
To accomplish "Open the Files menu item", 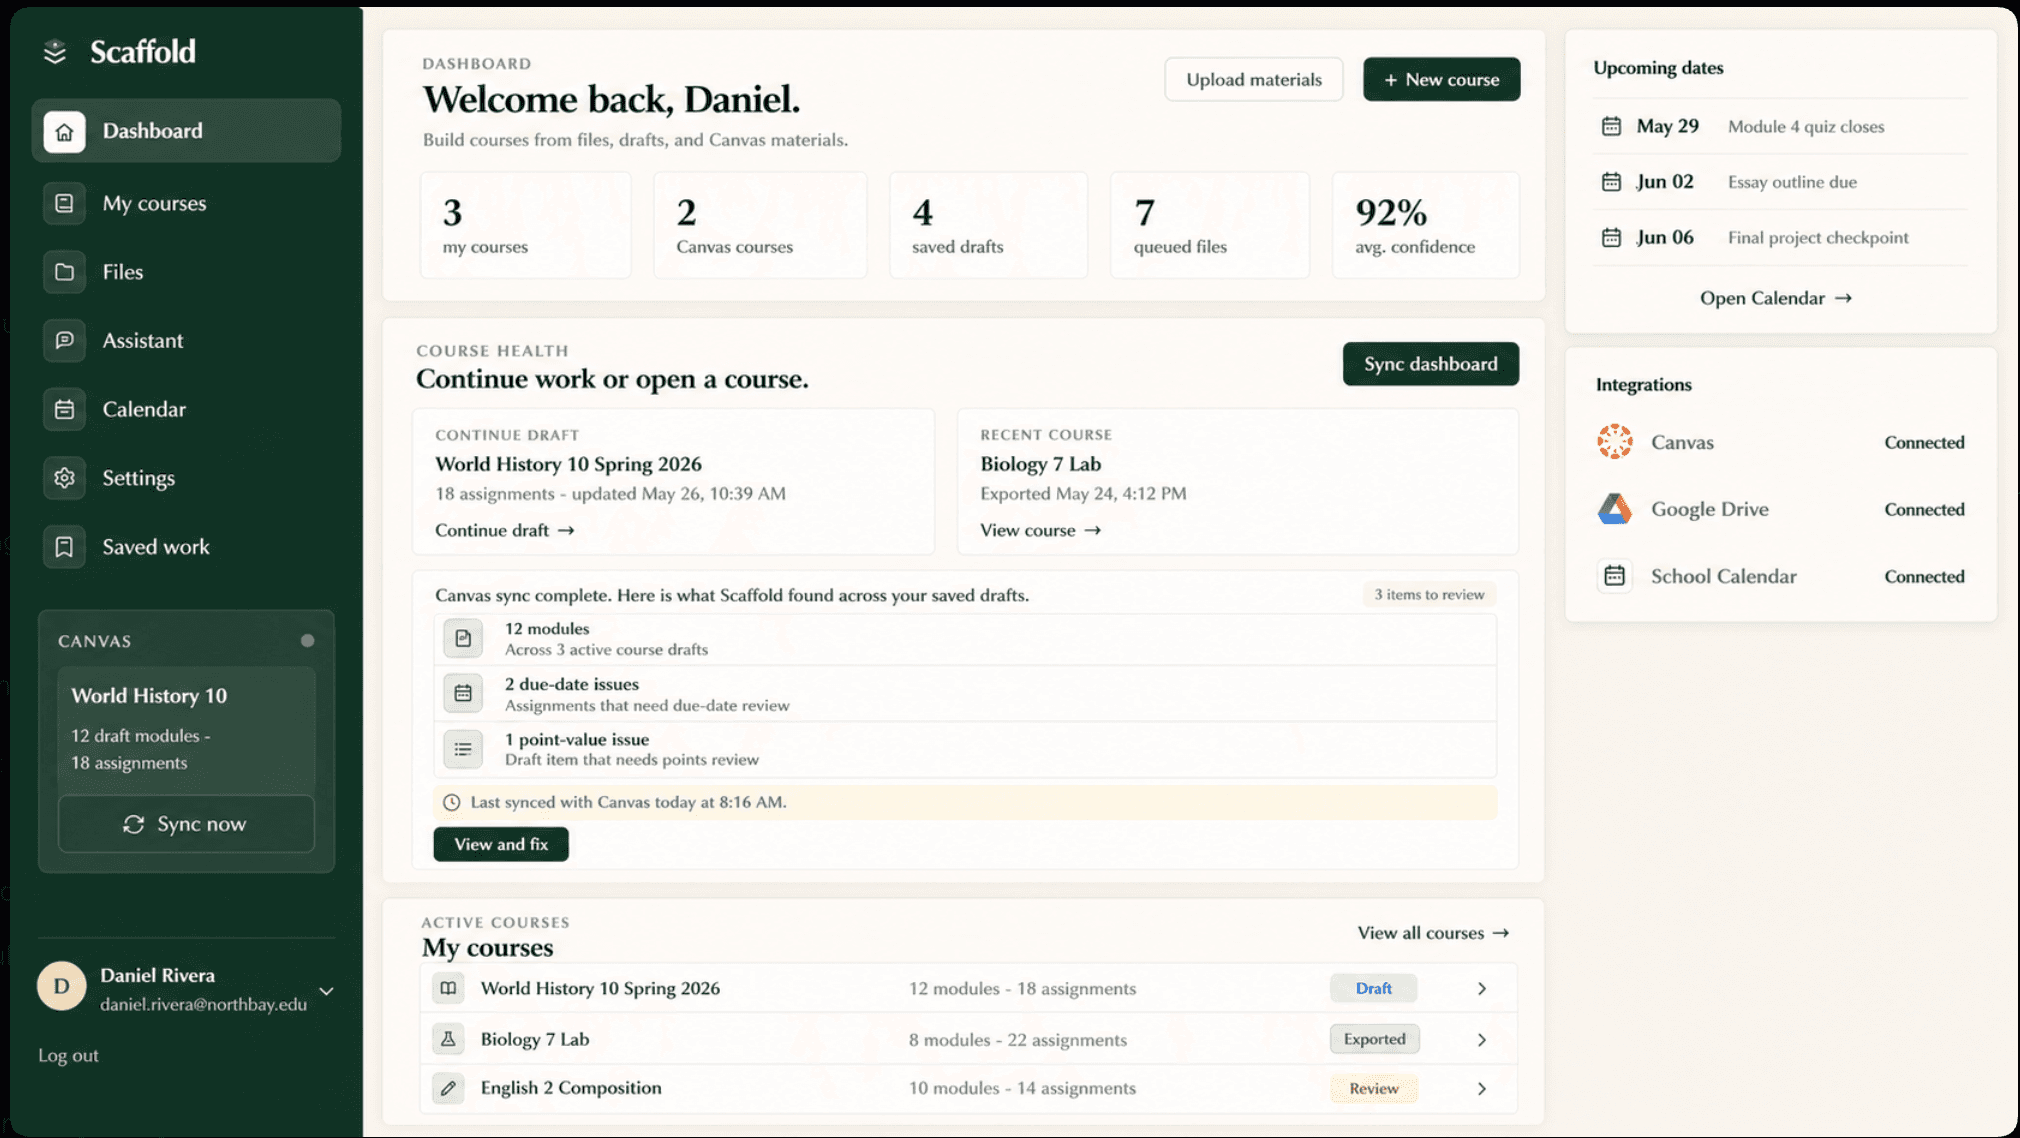I will click(186, 272).
